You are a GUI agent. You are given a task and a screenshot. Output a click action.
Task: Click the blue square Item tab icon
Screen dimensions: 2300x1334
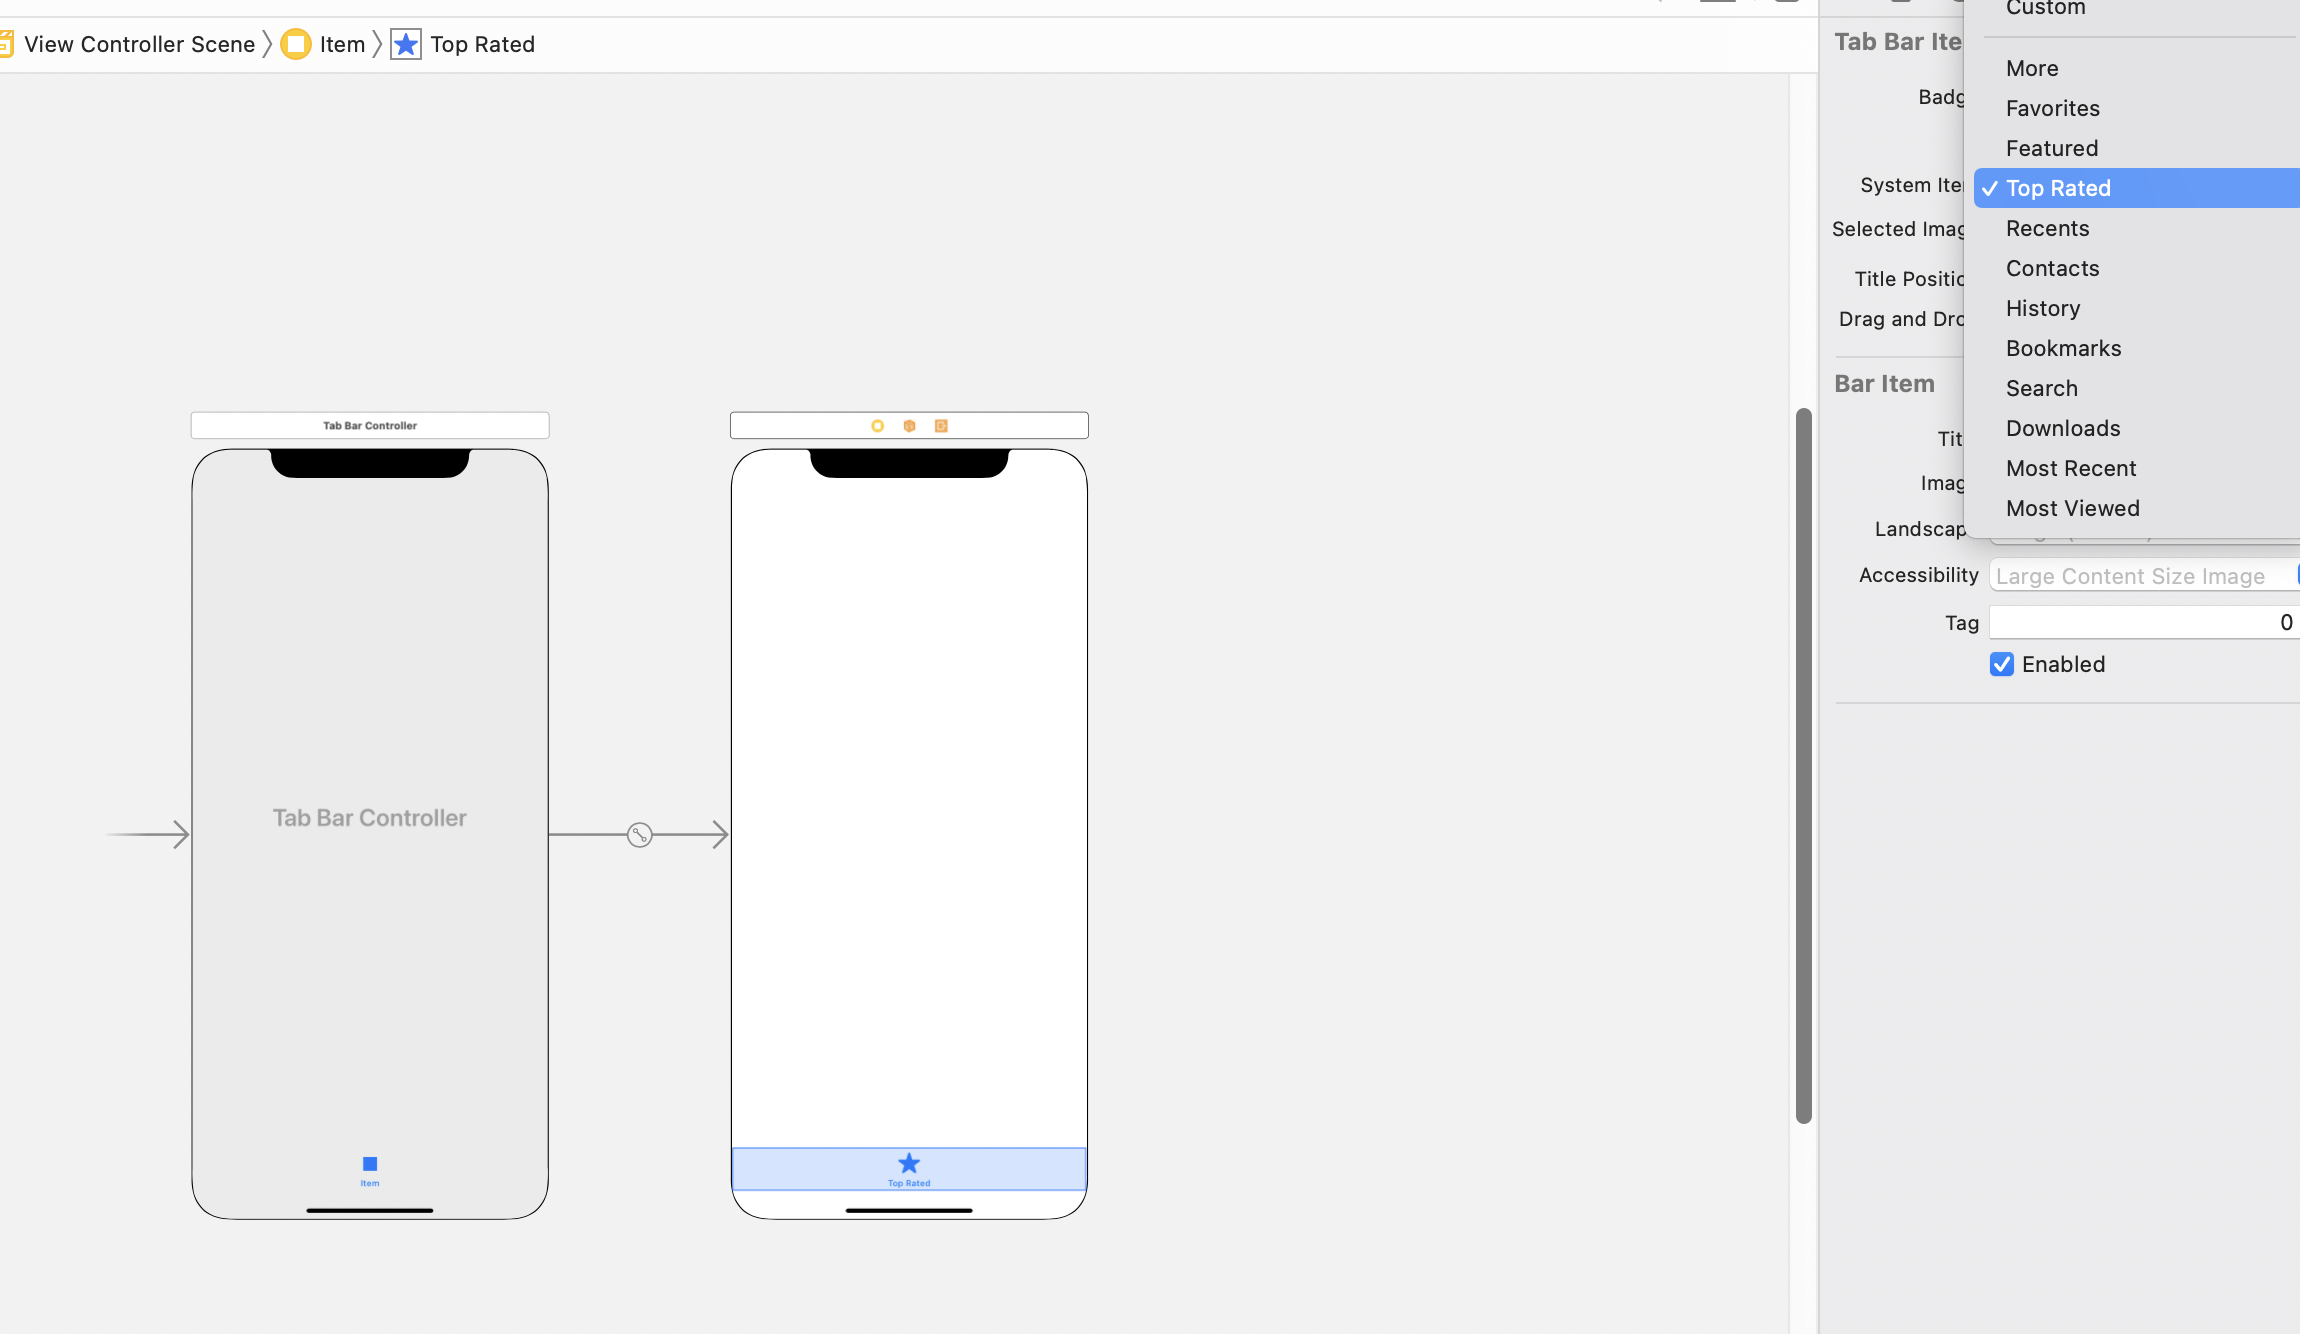pos(370,1164)
